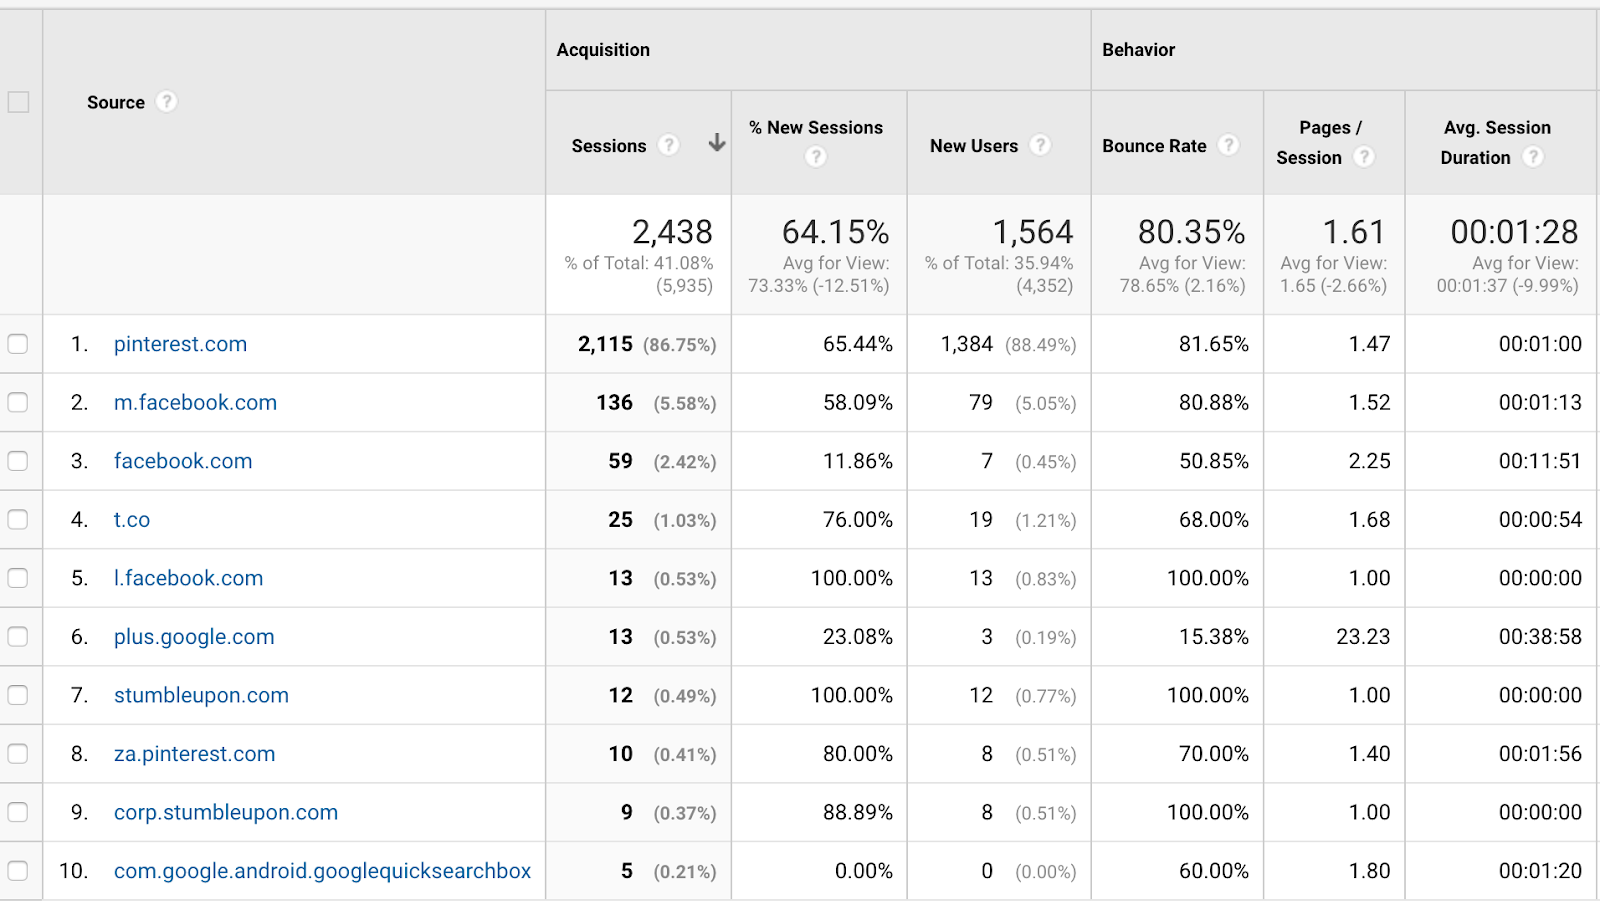Click total new sessions value 64.15%

[835, 232]
